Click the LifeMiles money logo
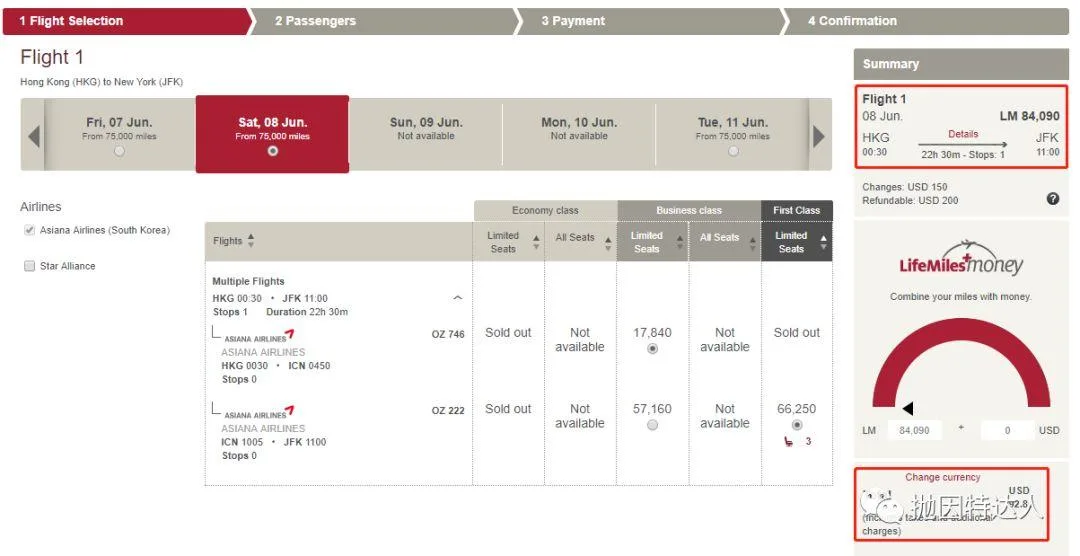 [x=960, y=260]
